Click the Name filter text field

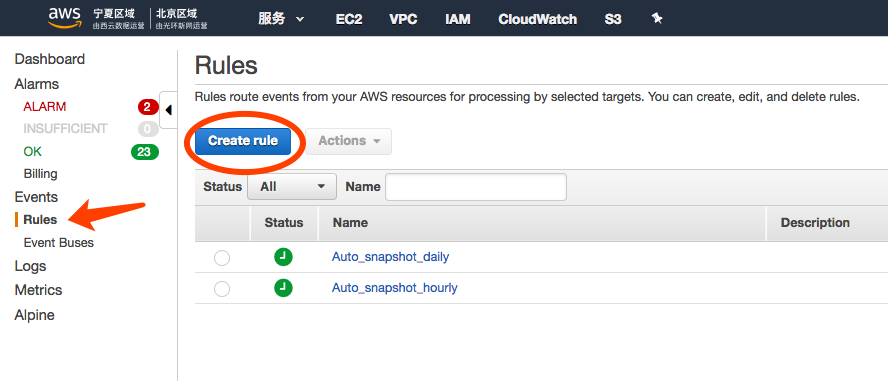[476, 187]
